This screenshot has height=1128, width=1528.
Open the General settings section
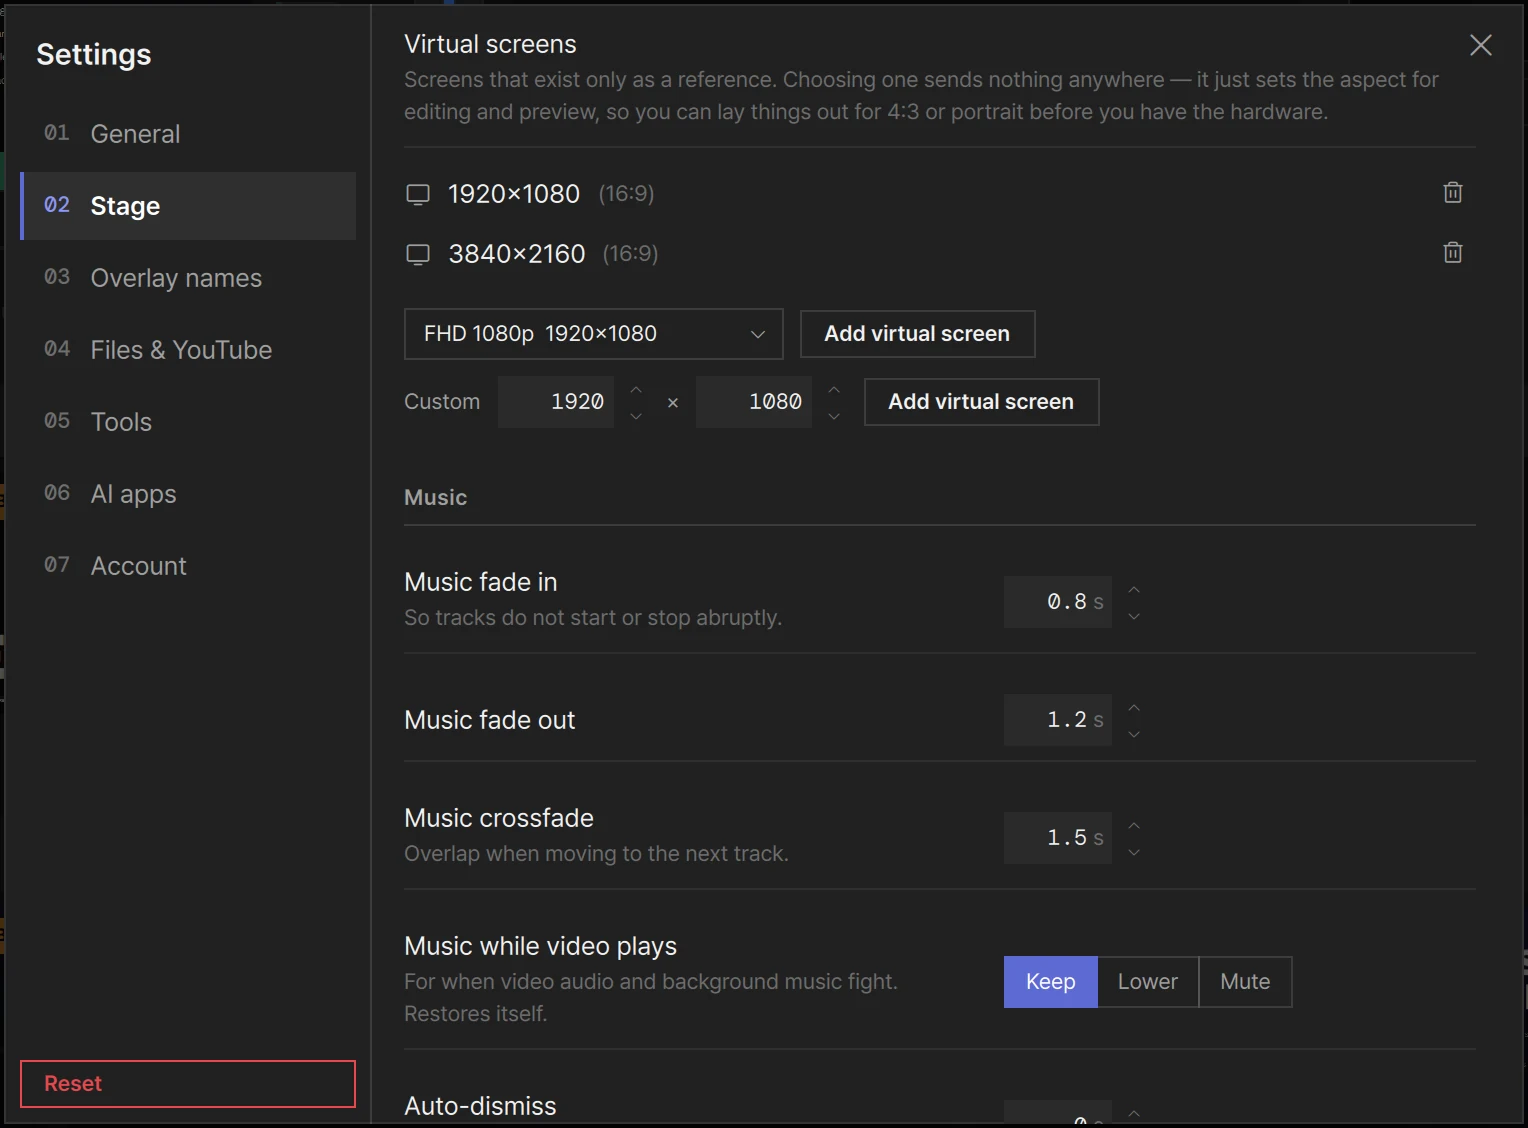coord(188,134)
